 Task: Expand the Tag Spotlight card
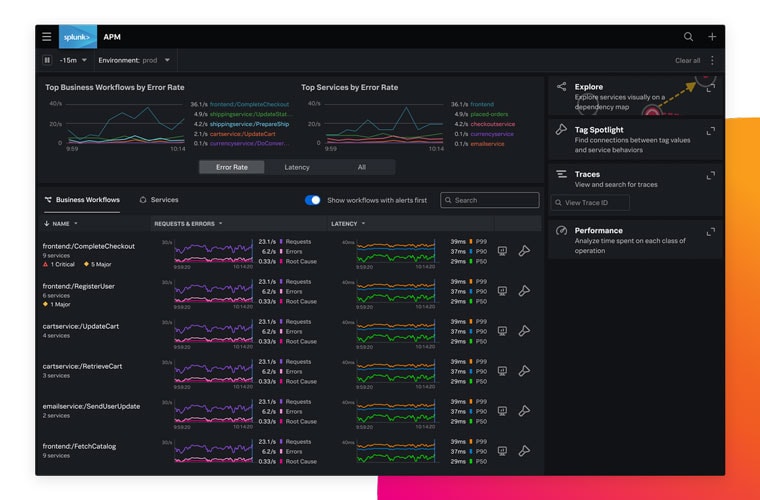pos(710,131)
